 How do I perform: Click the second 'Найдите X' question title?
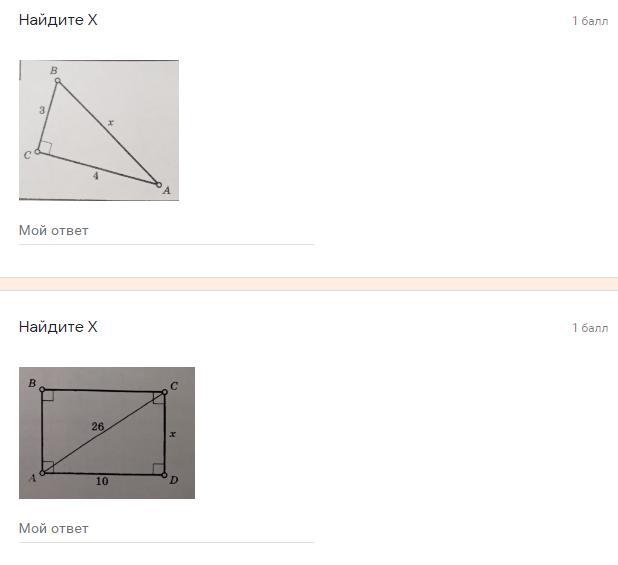(58, 327)
